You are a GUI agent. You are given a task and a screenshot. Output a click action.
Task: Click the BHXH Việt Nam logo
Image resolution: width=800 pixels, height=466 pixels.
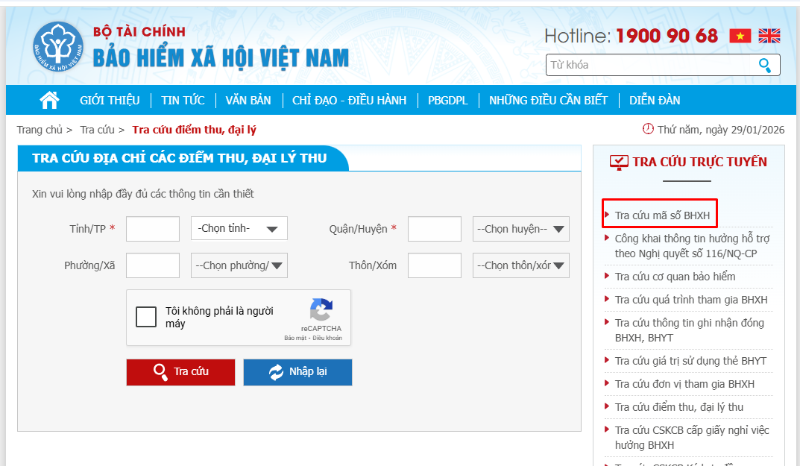coord(58,47)
